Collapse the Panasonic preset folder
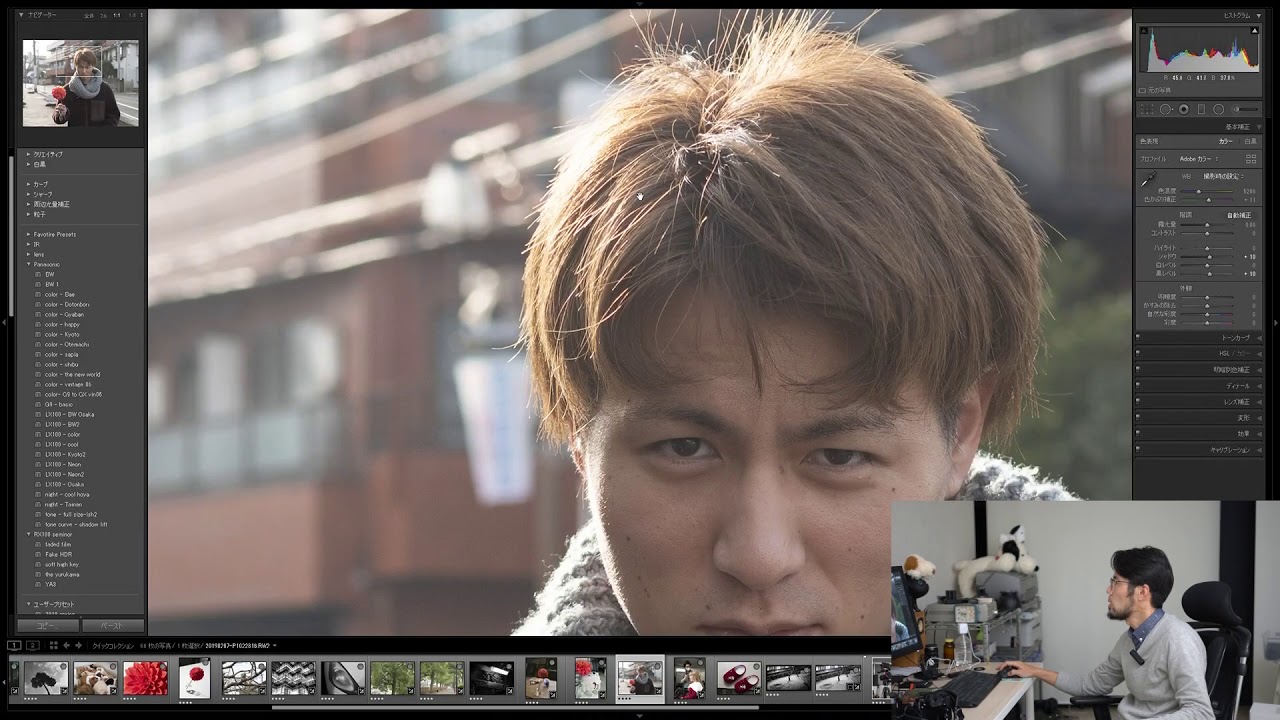The height and width of the screenshot is (720, 1280). coord(28,264)
